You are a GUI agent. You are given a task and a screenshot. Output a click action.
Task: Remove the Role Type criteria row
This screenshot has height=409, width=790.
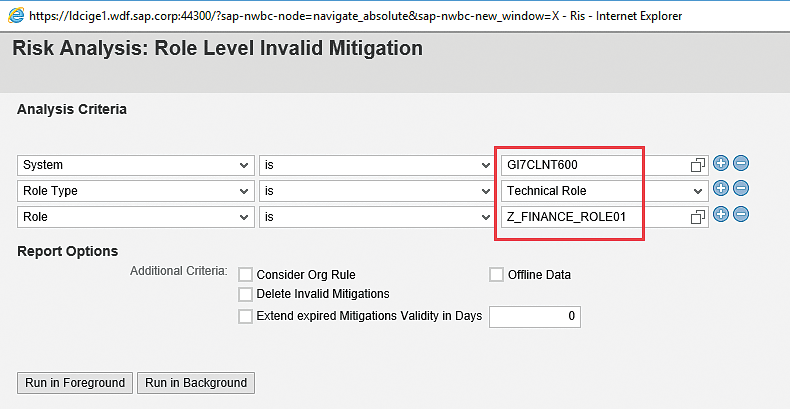click(x=741, y=188)
